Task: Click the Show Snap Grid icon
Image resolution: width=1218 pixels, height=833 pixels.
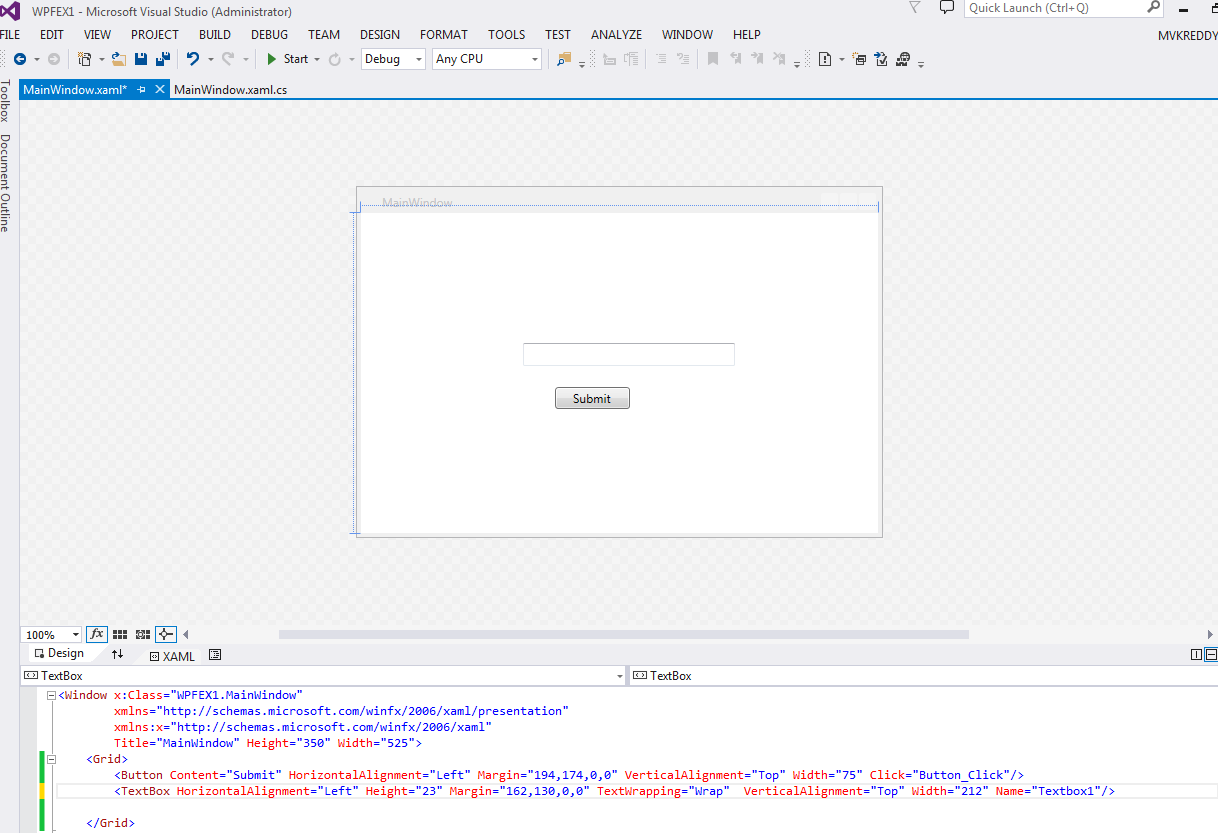Action: click(120, 634)
